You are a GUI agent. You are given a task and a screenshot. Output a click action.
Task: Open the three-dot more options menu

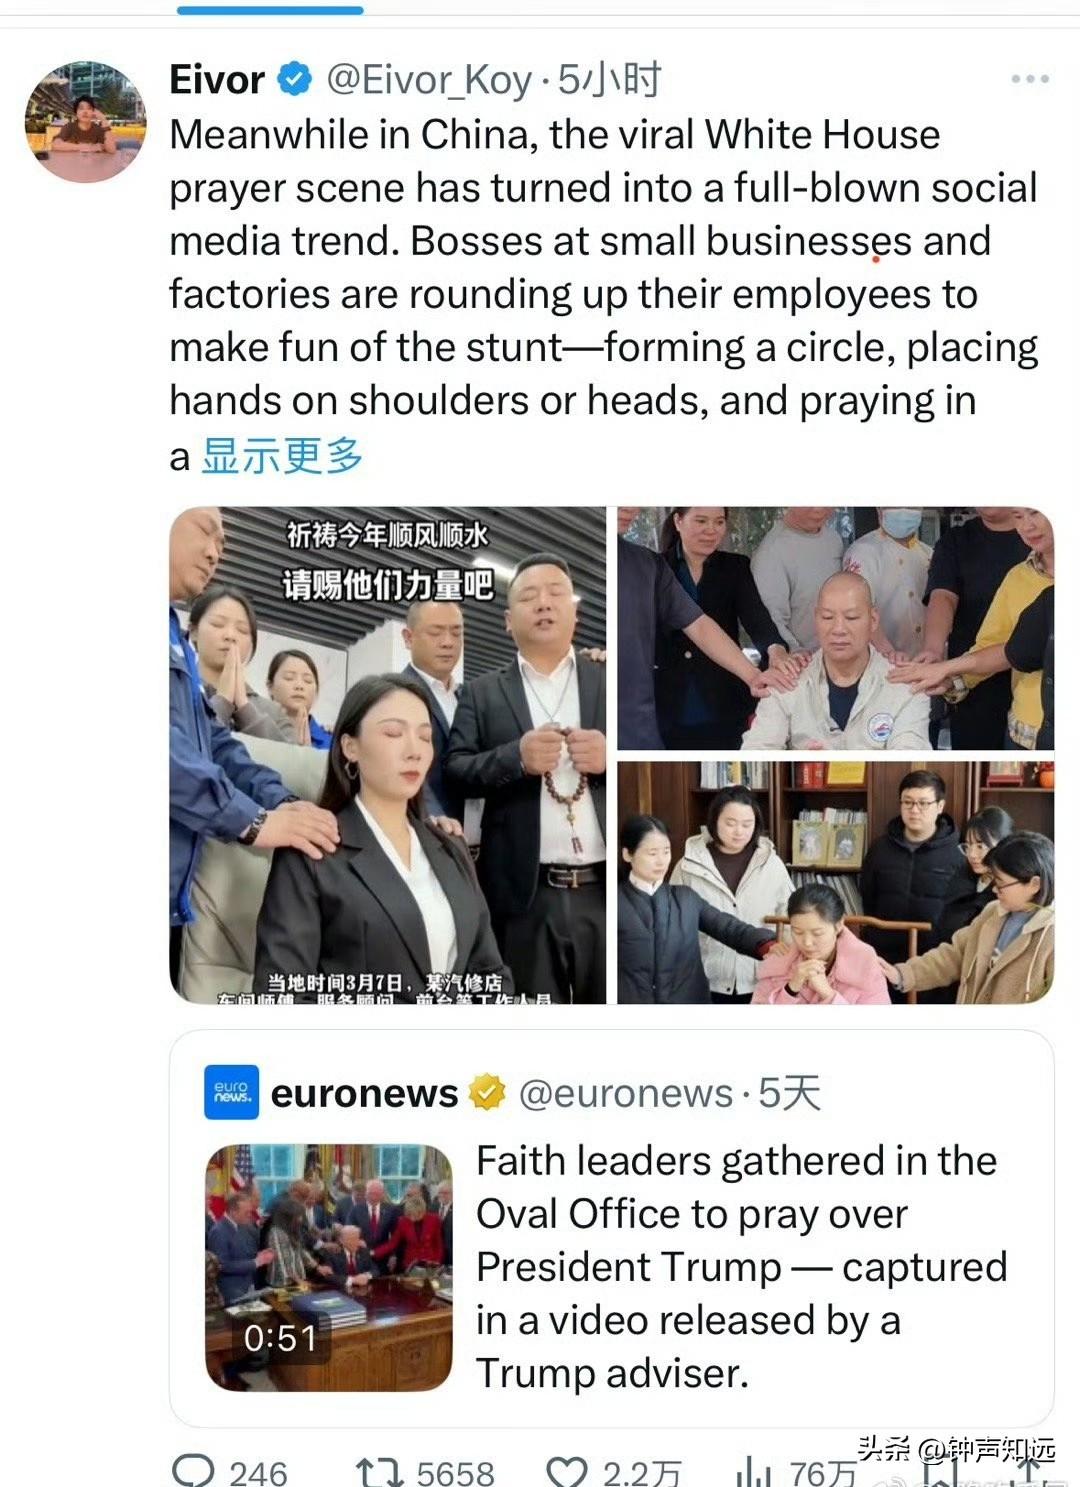click(x=1029, y=79)
